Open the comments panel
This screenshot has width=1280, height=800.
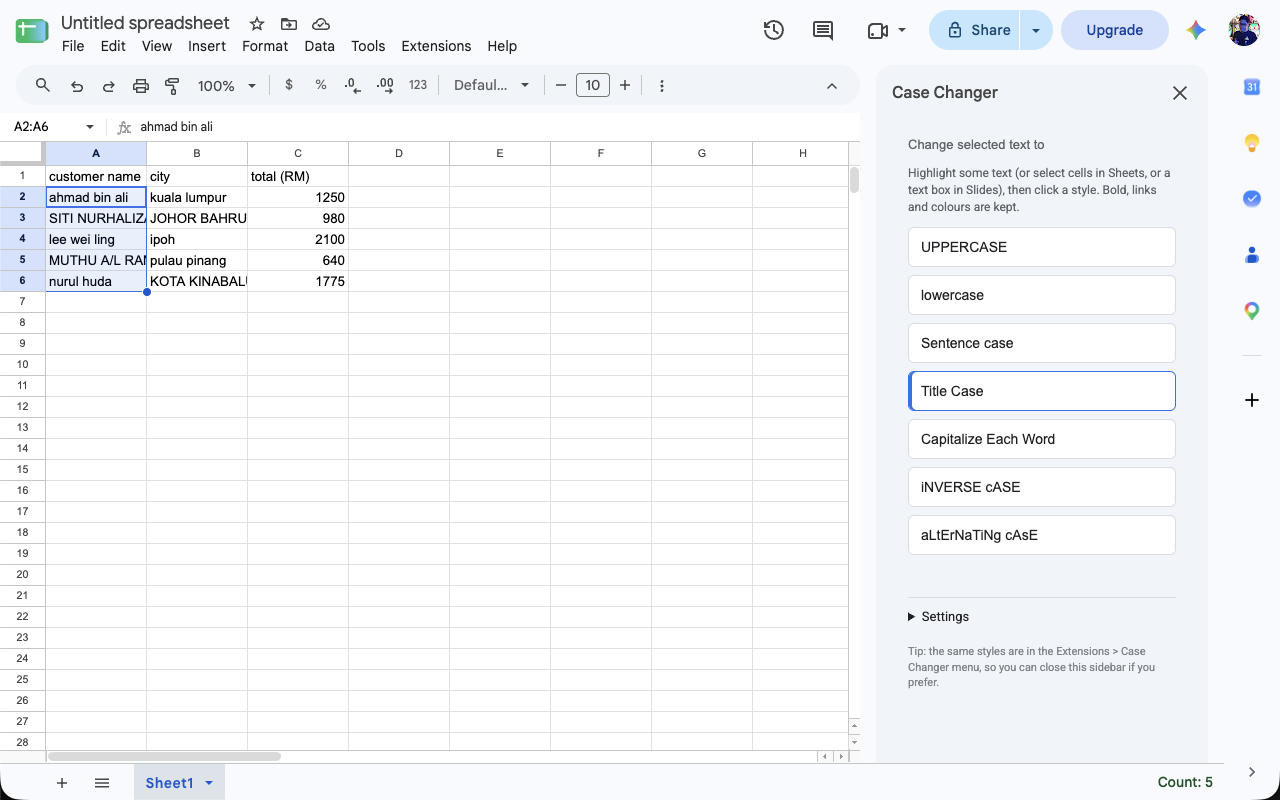(823, 30)
